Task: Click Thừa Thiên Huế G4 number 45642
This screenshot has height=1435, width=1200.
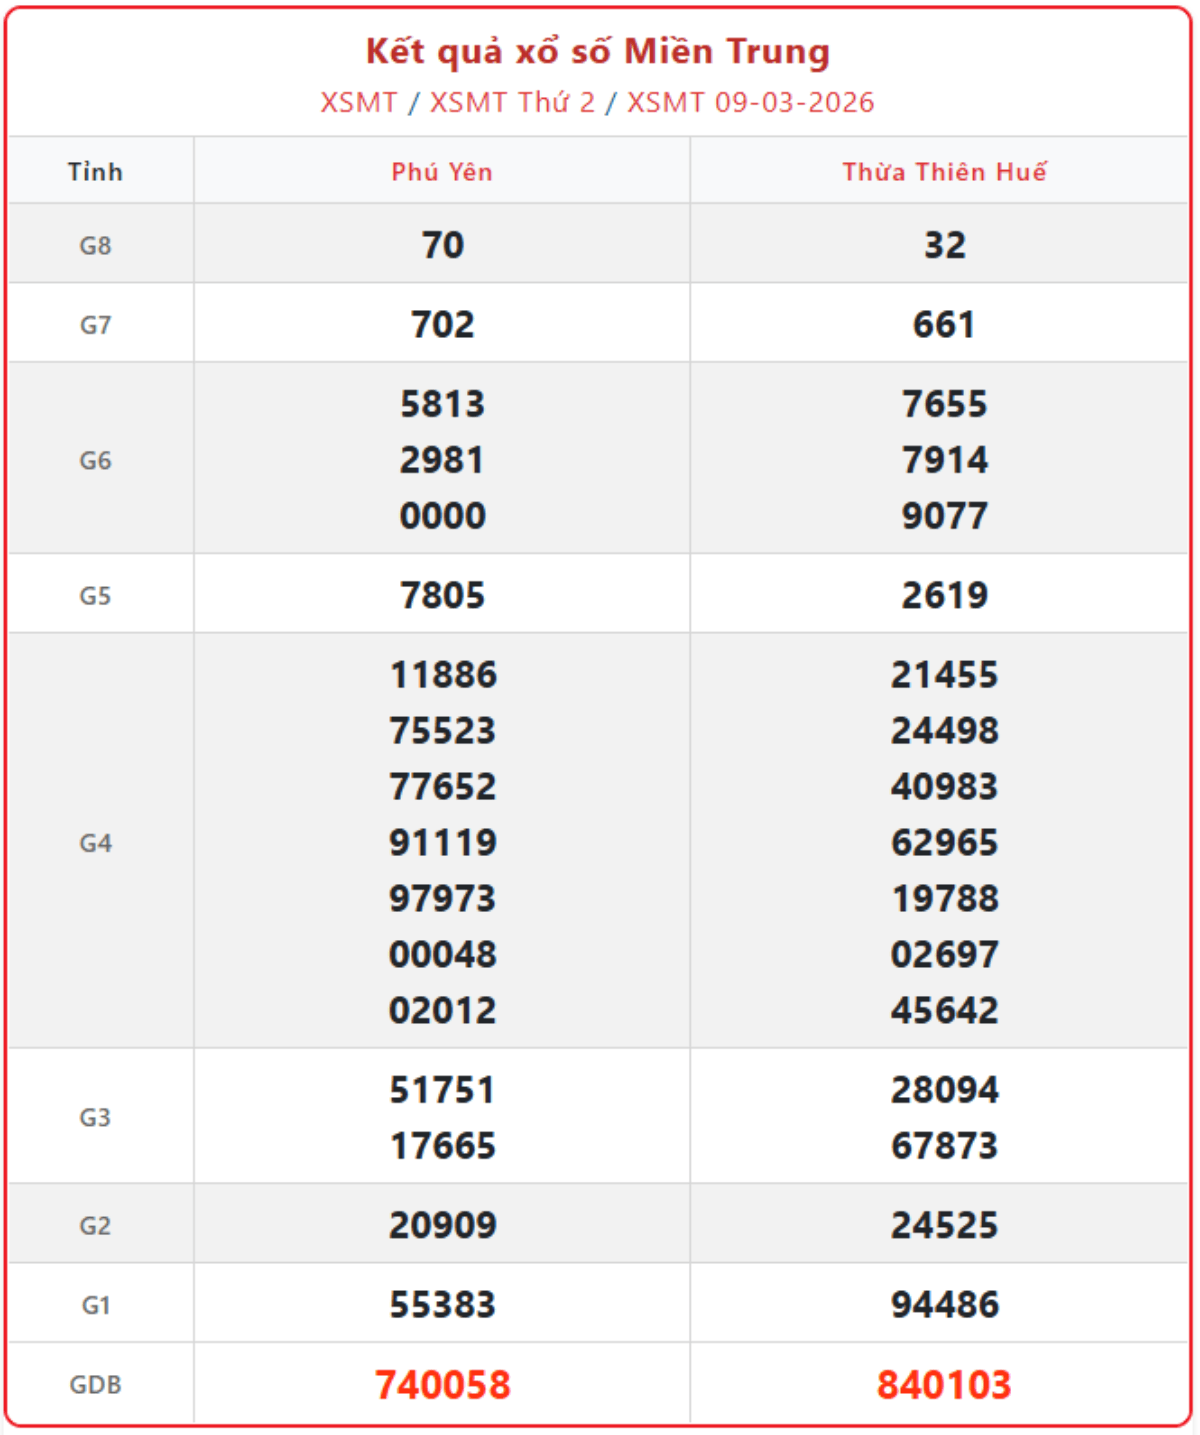Action: click(x=944, y=1011)
